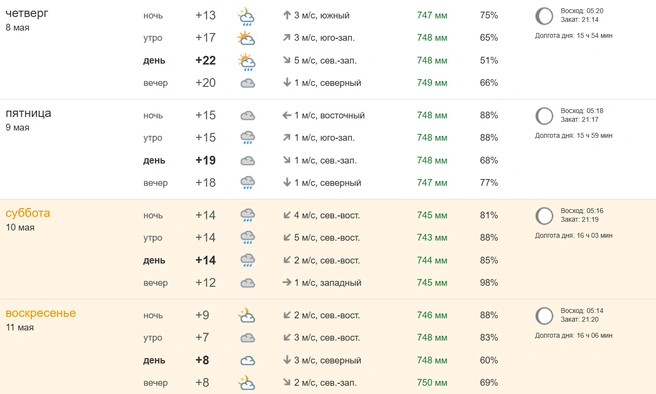Click Friday morning rain cloud icon
Screen dimensions: 656x394
248,138
